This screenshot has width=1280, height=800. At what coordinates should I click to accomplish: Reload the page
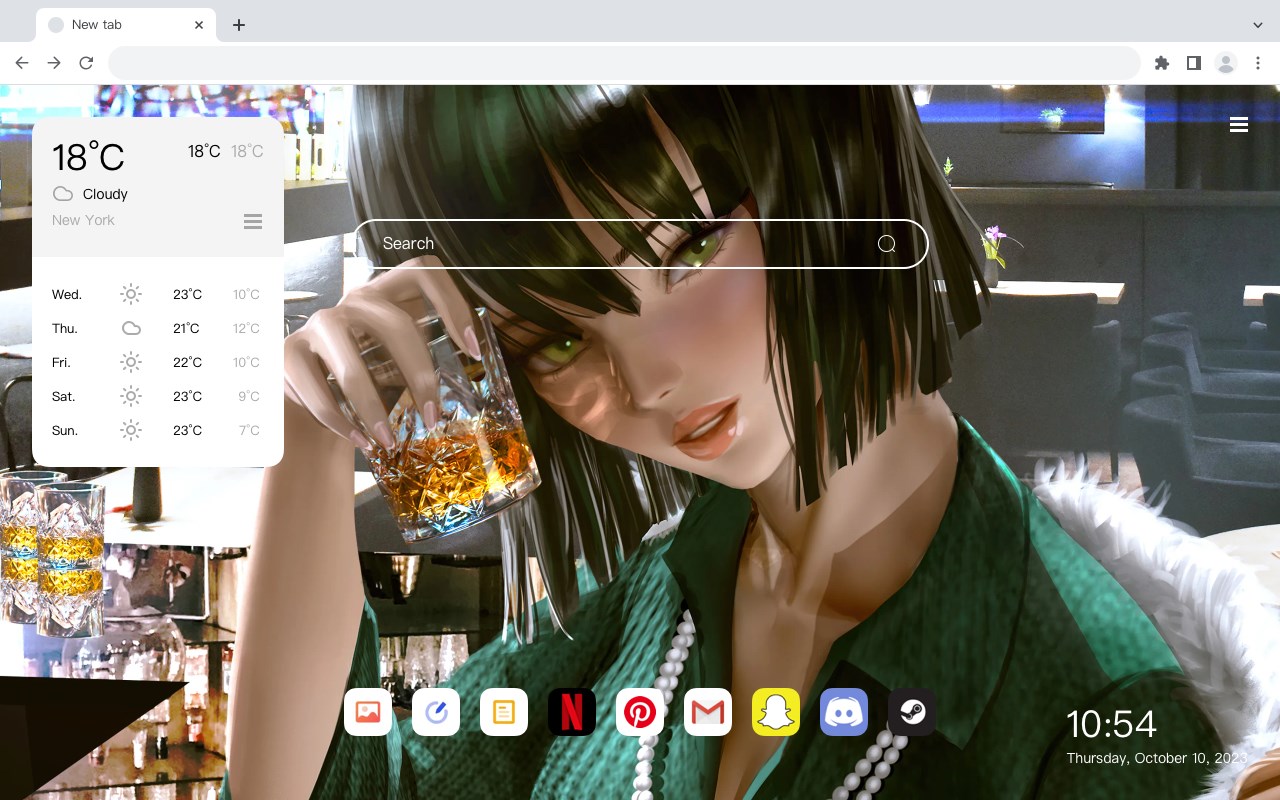coord(86,63)
